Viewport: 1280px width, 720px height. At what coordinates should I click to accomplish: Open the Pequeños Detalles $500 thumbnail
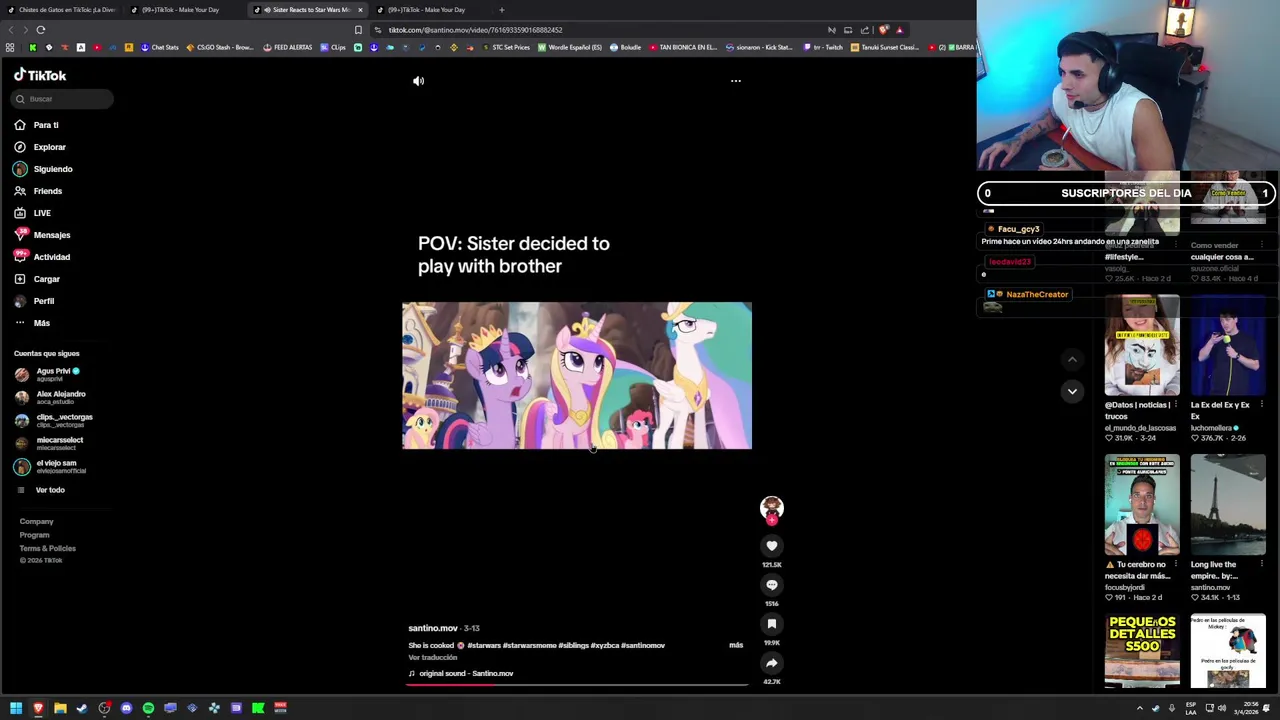[1142, 651]
